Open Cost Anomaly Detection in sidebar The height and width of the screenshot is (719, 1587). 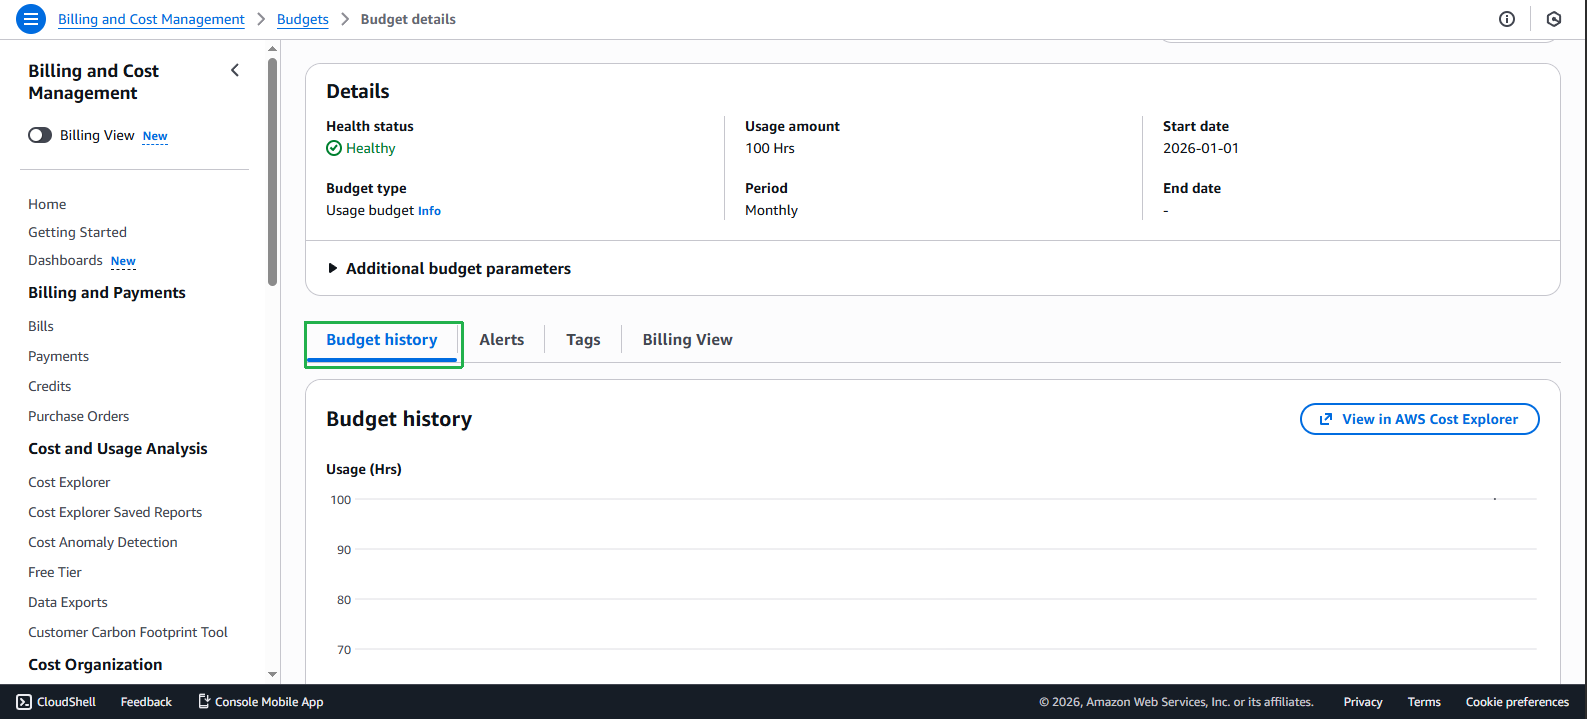click(x=103, y=542)
